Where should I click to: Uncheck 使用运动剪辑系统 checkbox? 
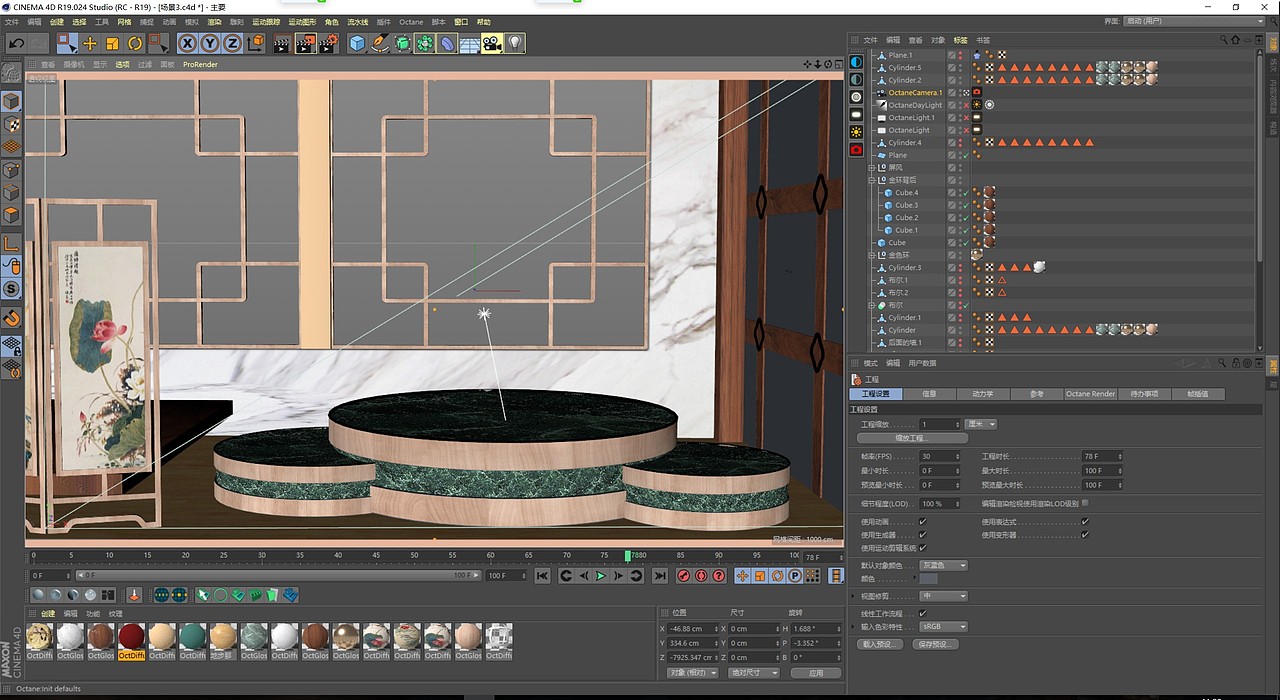(923, 548)
